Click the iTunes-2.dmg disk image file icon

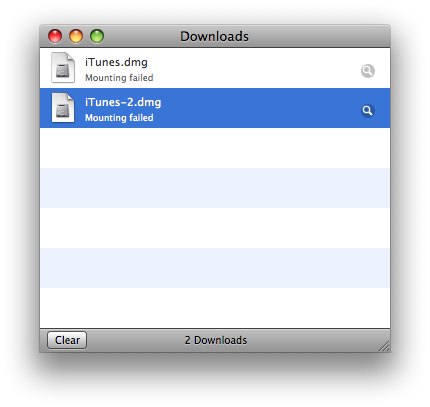coord(63,108)
